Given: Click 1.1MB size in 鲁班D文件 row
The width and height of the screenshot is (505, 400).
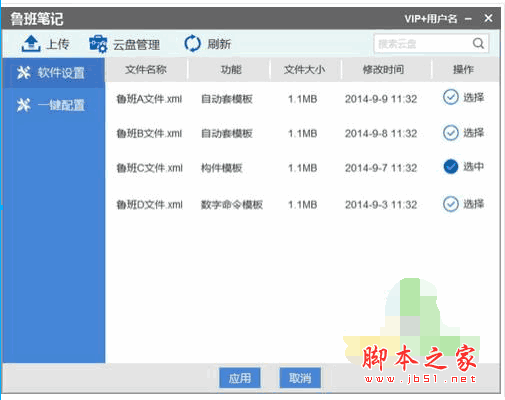Looking at the screenshot, I should 303,204.
